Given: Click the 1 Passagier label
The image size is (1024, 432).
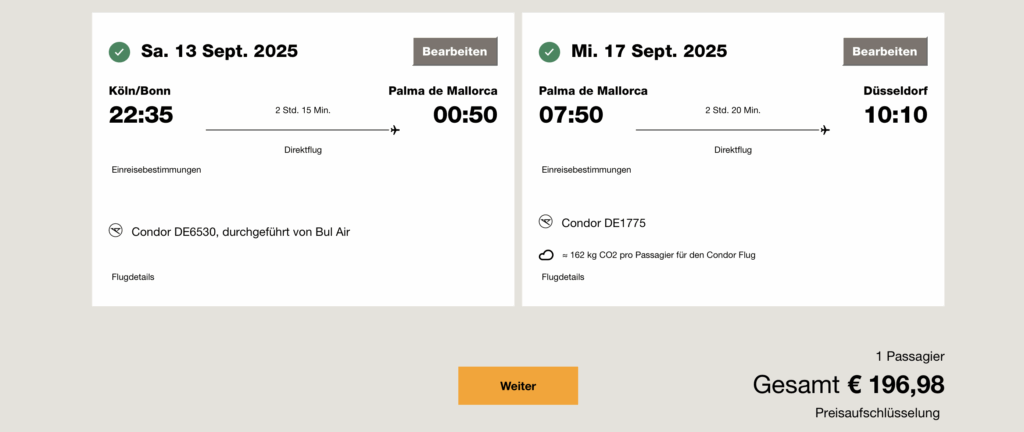Looking at the screenshot, I should coord(910,356).
